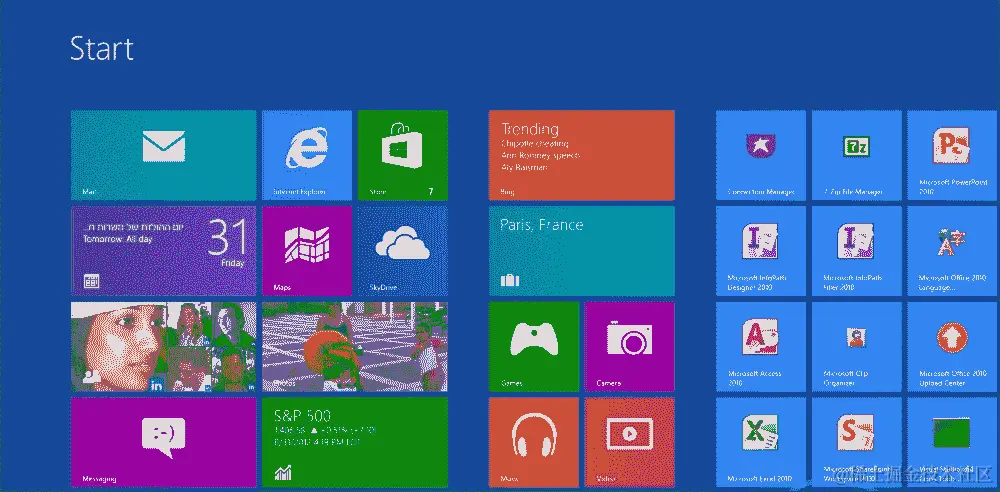The height and width of the screenshot is (492, 1000).
Task: Open Microsoft Office 2010 Language tile
Action: click(952, 251)
